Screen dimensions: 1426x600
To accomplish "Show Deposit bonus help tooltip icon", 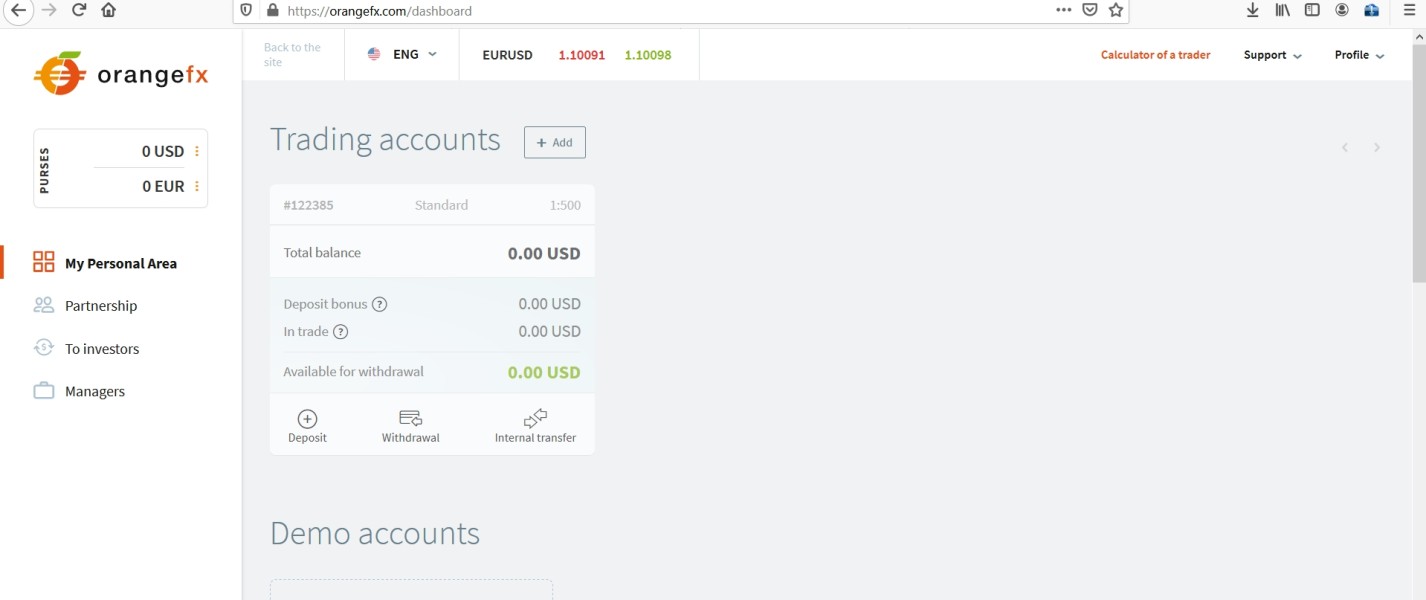I will [x=379, y=304].
